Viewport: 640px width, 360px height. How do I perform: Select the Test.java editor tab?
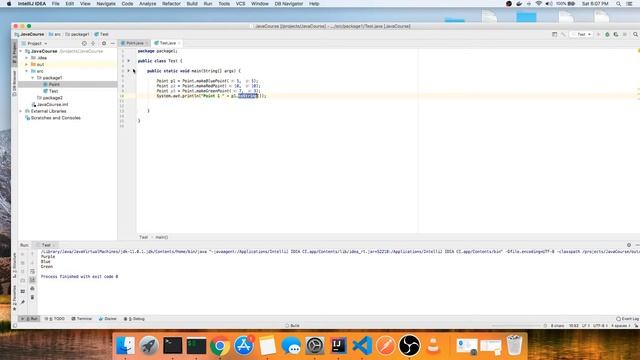(x=167, y=43)
